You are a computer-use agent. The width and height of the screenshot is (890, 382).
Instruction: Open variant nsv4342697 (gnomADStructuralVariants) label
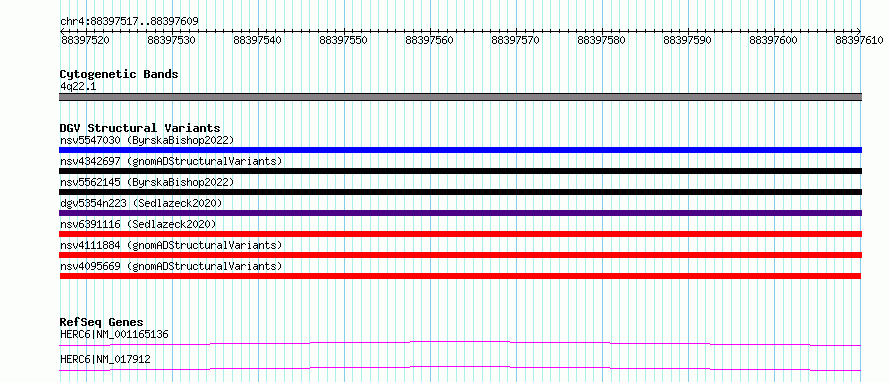coord(171,161)
